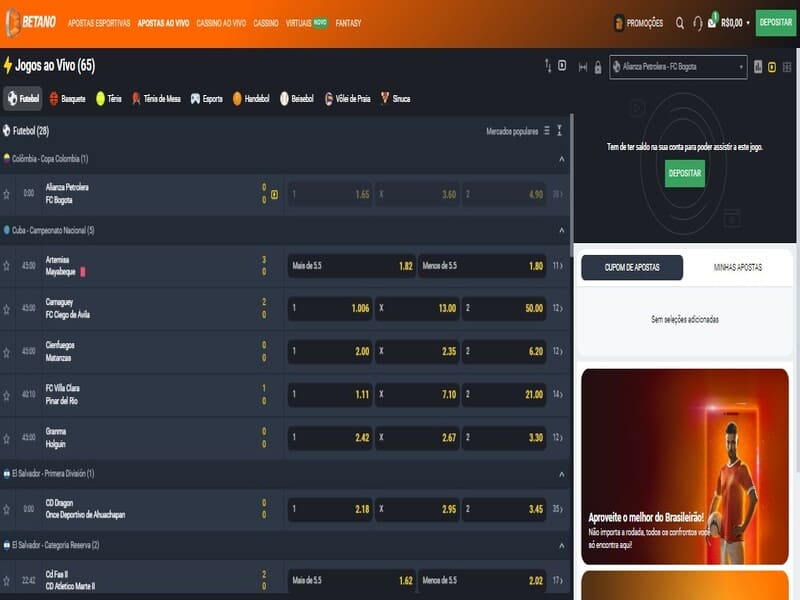Open the CD Dragon match details

click(x=85, y=509)
